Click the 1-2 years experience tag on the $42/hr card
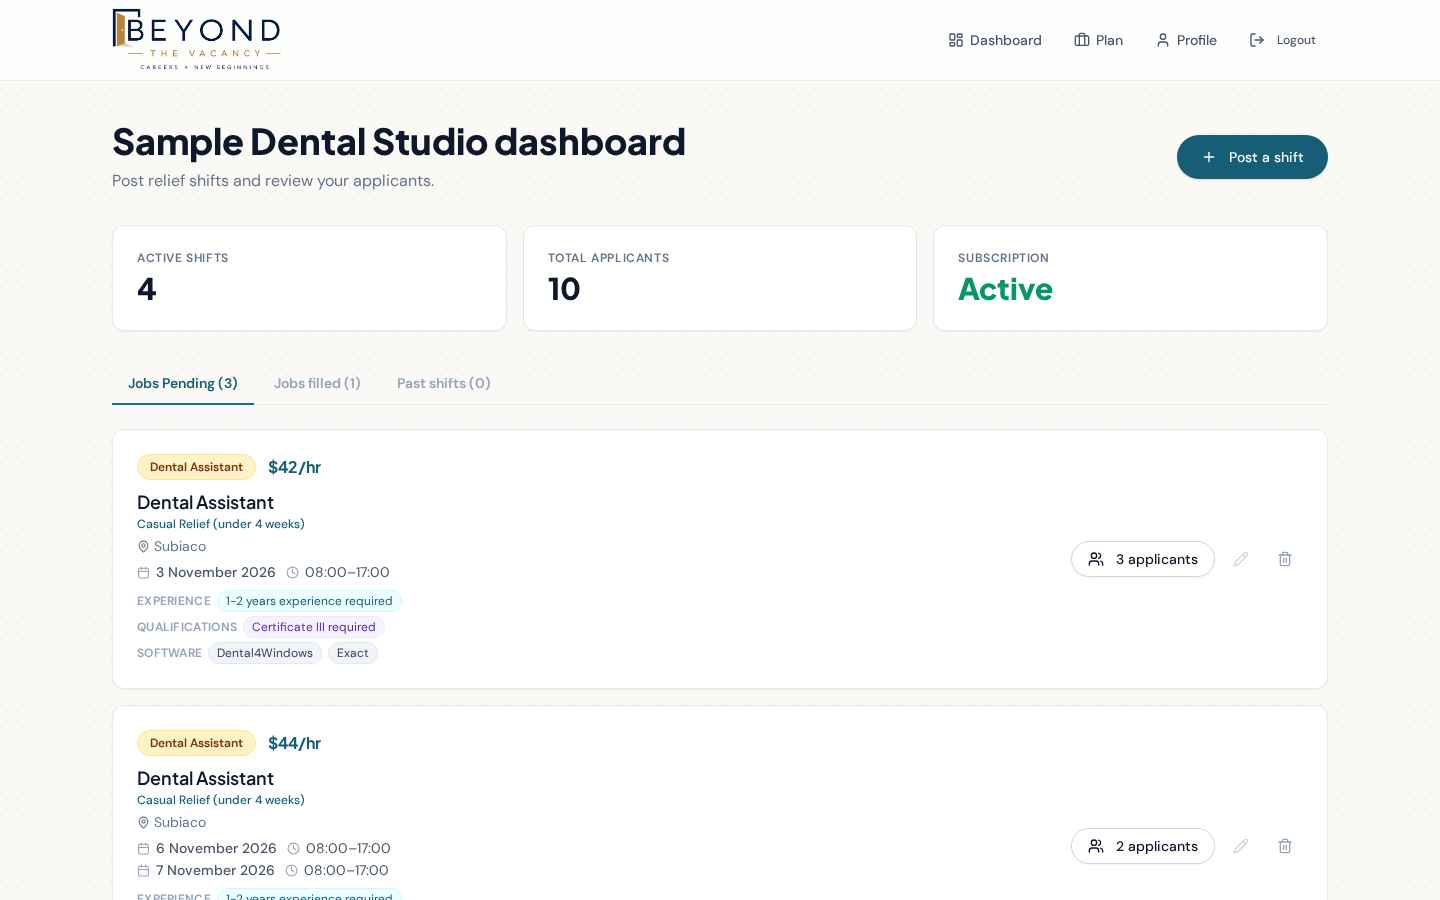This screenshot has width=1440, height=900. point(309,601)
